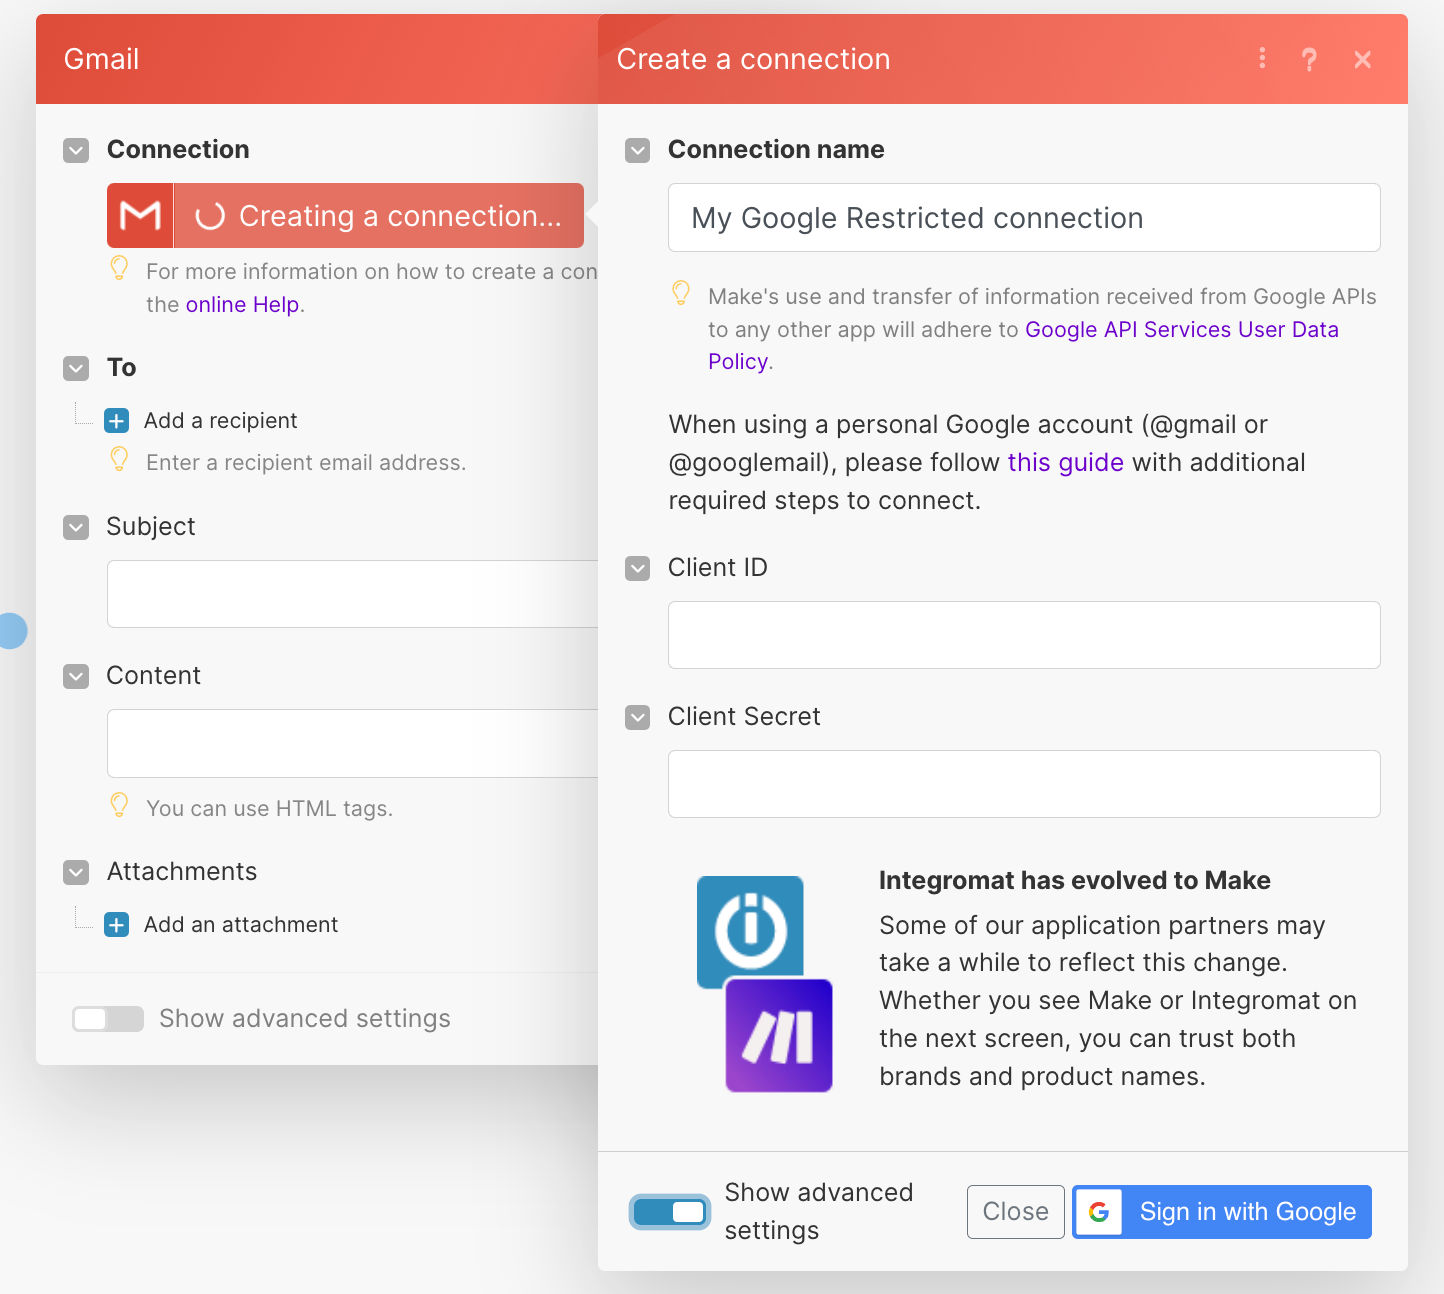1444x1294 pixels.
Task: Close the Create a connection dialog
Action: (1362, 59)
